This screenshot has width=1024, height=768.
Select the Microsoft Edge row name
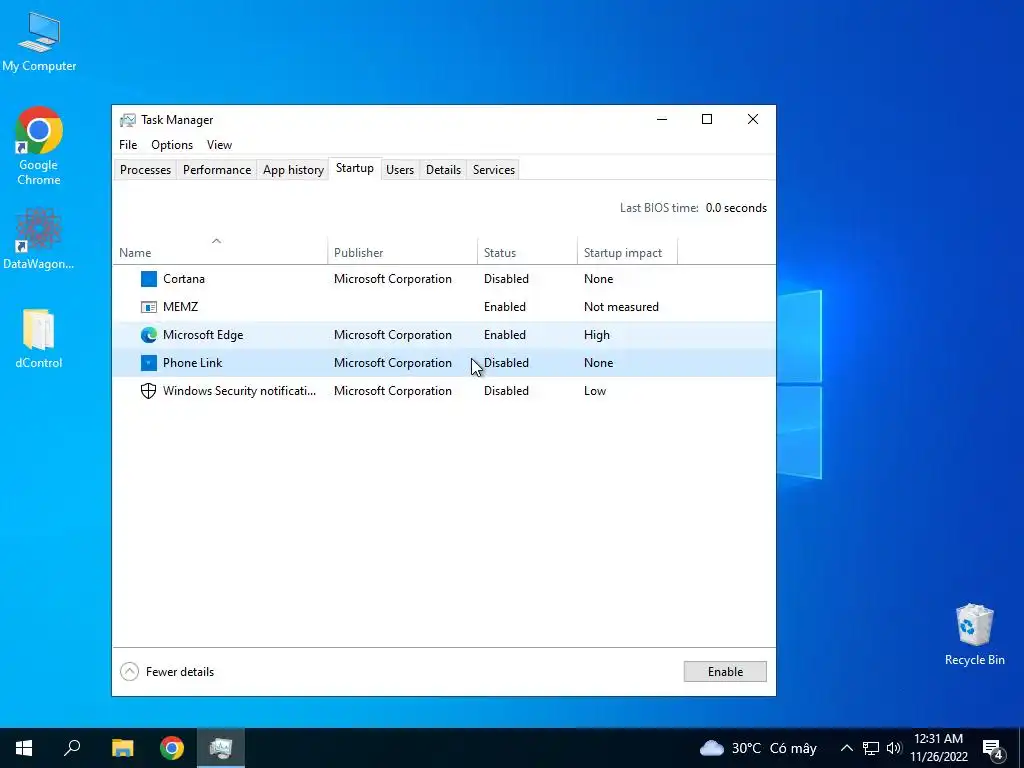[203, 335]
